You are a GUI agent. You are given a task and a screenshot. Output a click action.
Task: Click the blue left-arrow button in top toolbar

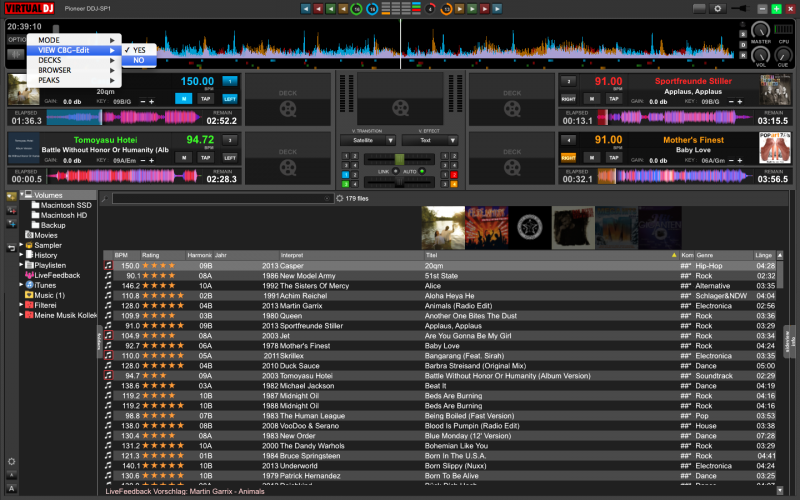point(306,9)
